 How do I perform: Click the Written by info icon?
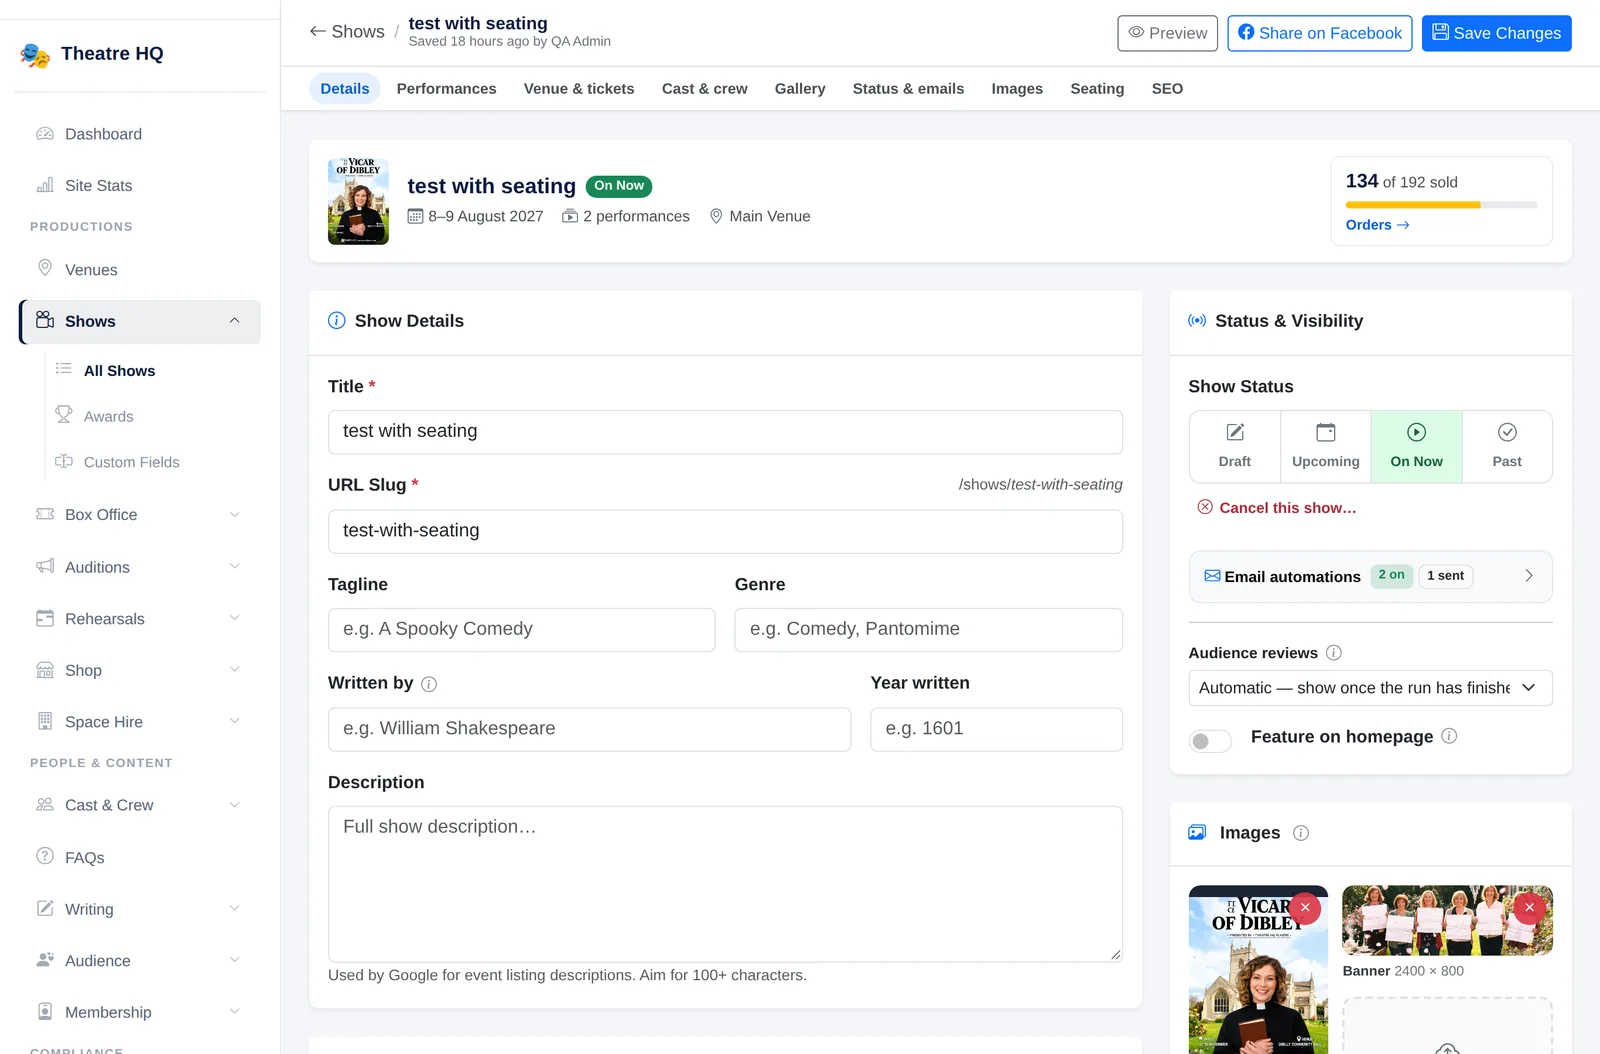tap(429, 684)
